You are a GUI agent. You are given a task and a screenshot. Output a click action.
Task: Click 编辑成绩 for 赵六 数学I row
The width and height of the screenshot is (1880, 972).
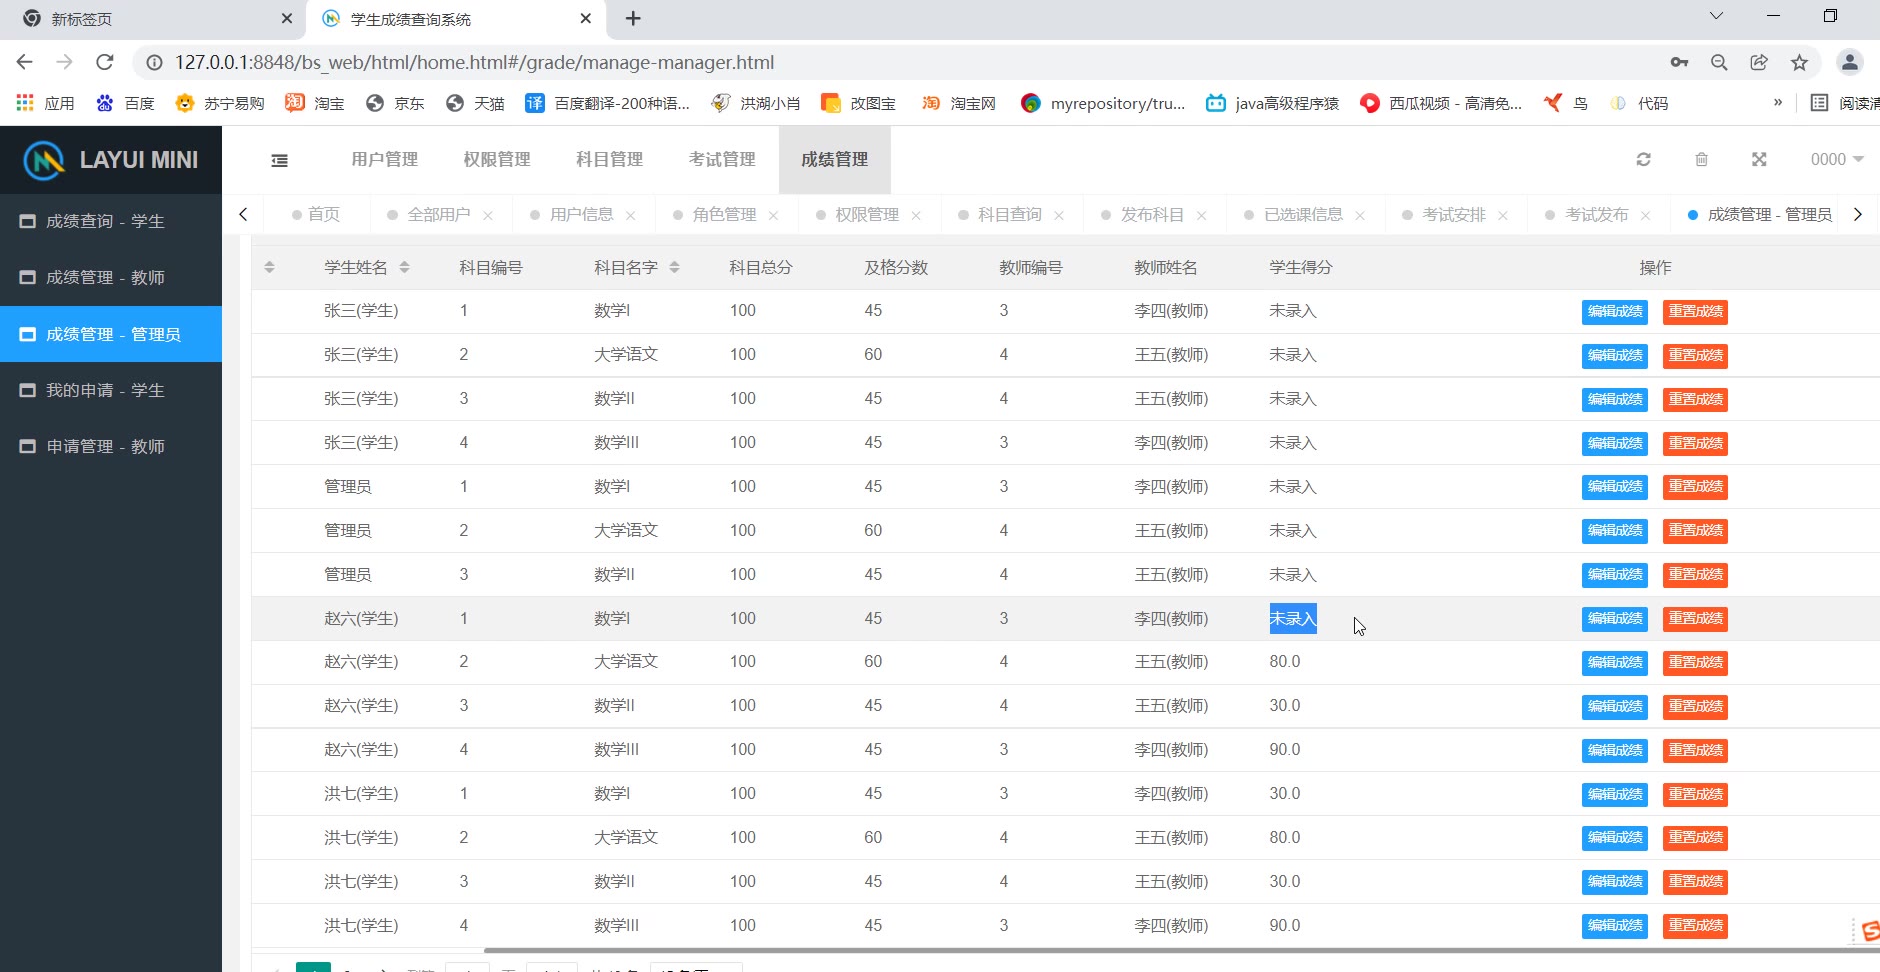pos(1614,619)
